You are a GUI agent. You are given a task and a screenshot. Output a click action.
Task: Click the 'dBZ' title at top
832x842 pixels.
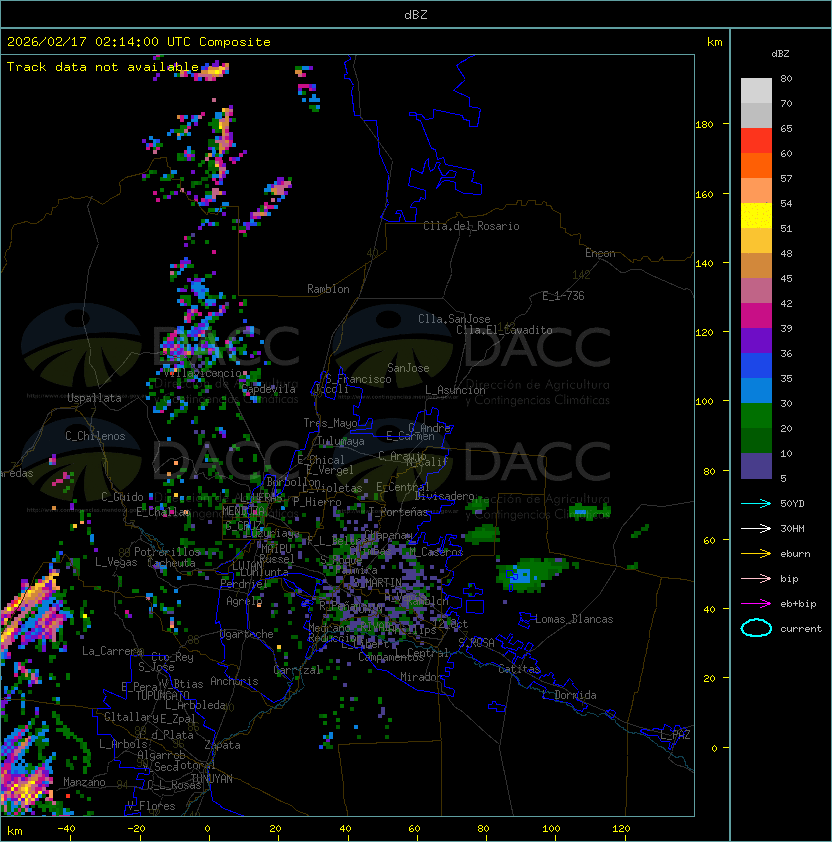tap(416, 15)
